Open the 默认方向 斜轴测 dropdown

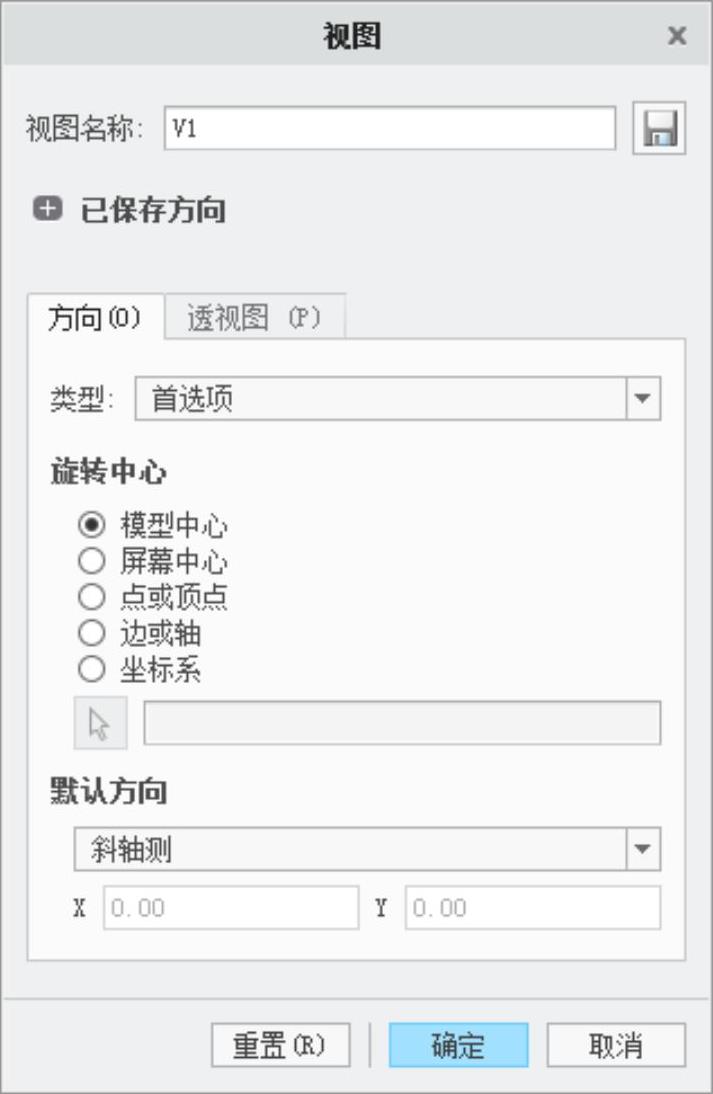(x=642, y=849)
